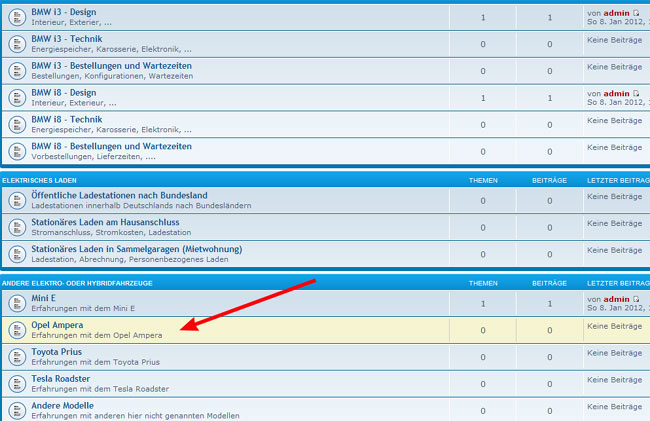The width and height of the screenshot is (650, 421).
Task: Go to the Tesla Roadster forum
Action: 61,379
